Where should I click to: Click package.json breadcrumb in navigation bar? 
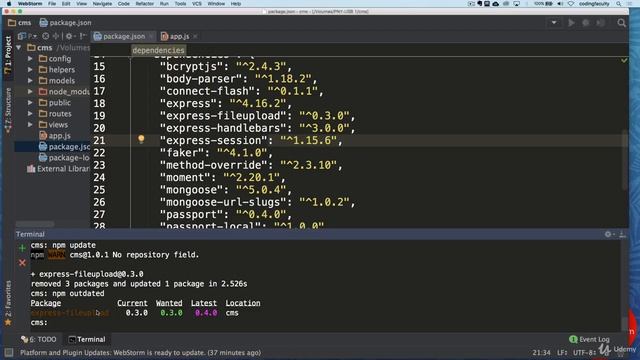(65, 23)
